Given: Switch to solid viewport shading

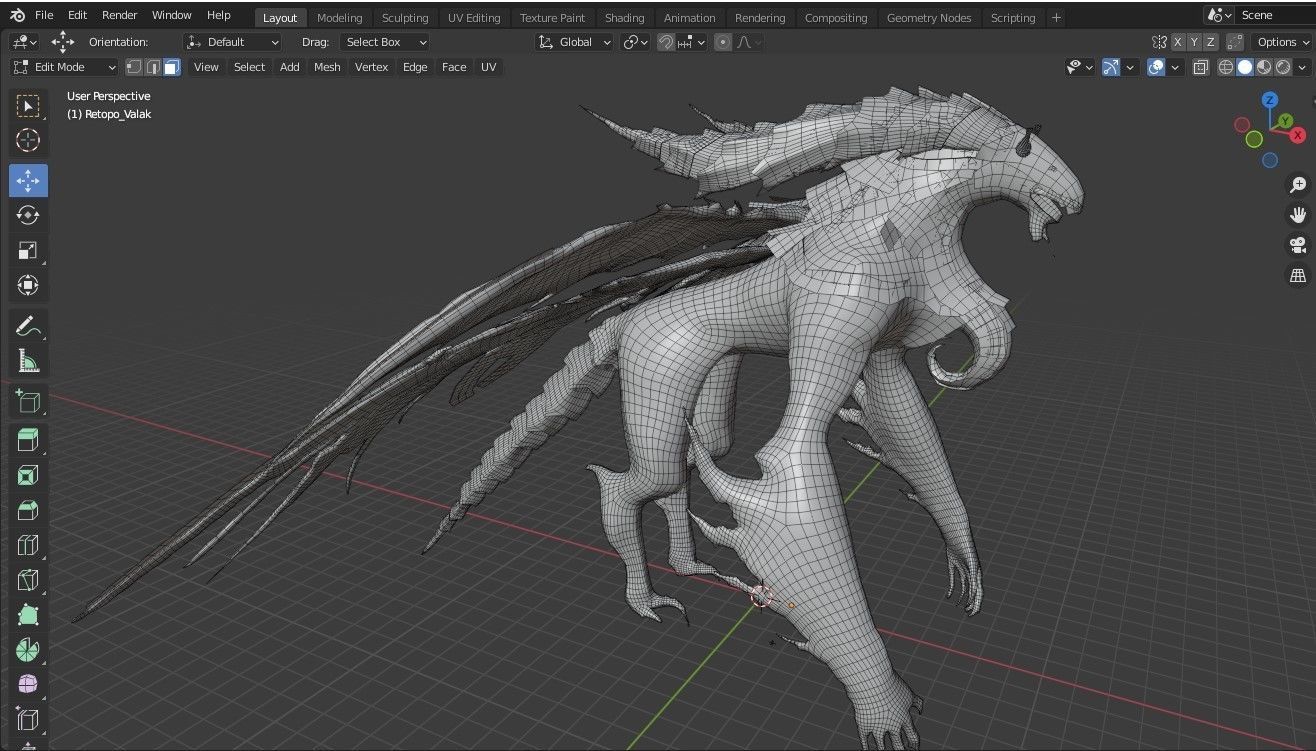Looking at the screenshot, I should [x=1245, y=67].
